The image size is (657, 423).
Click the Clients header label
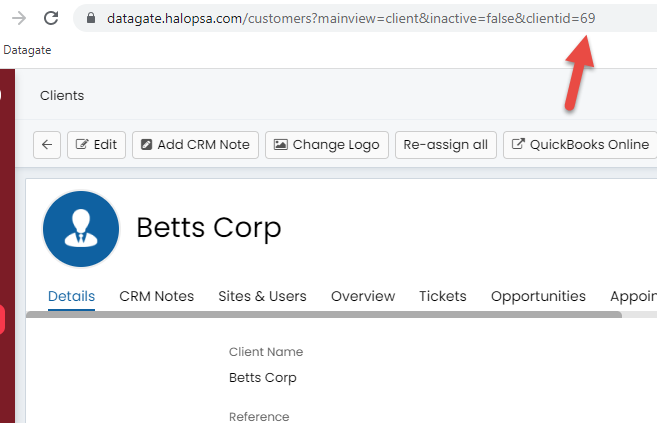coord(62,96)
